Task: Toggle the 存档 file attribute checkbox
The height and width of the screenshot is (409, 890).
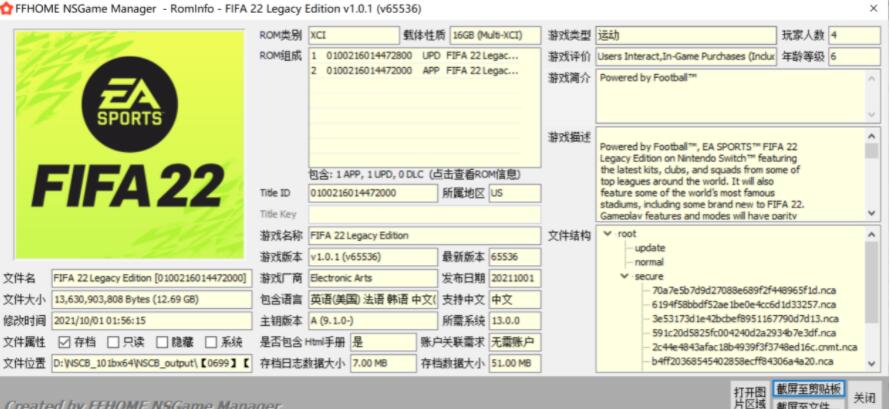Action: point(64,342)
